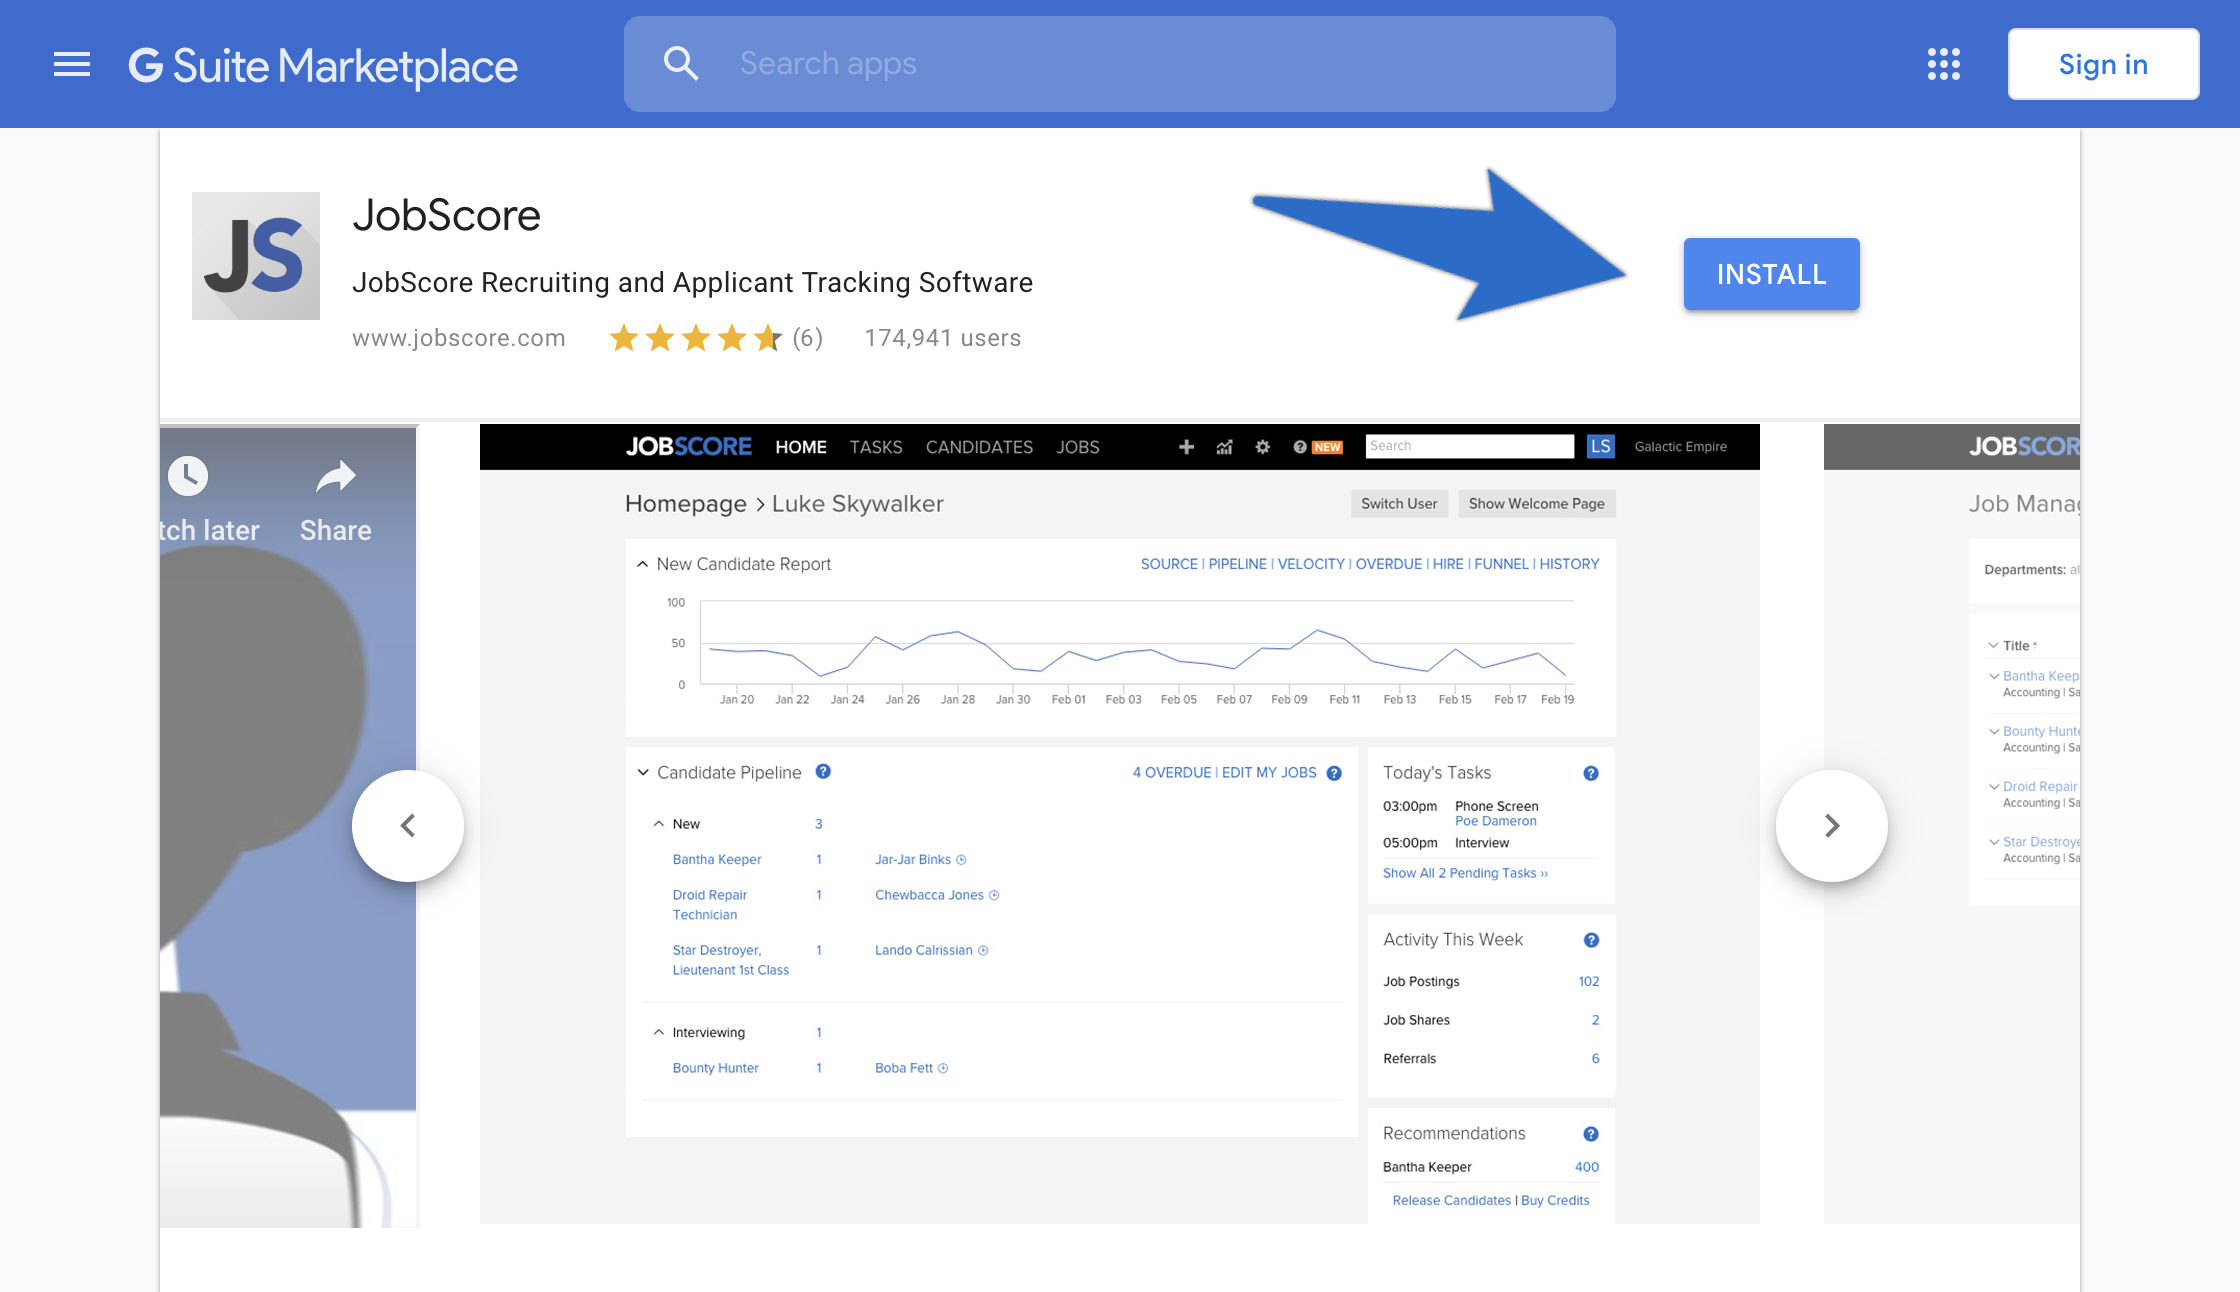Click the Buy Credits link

coord(1555,1200)
